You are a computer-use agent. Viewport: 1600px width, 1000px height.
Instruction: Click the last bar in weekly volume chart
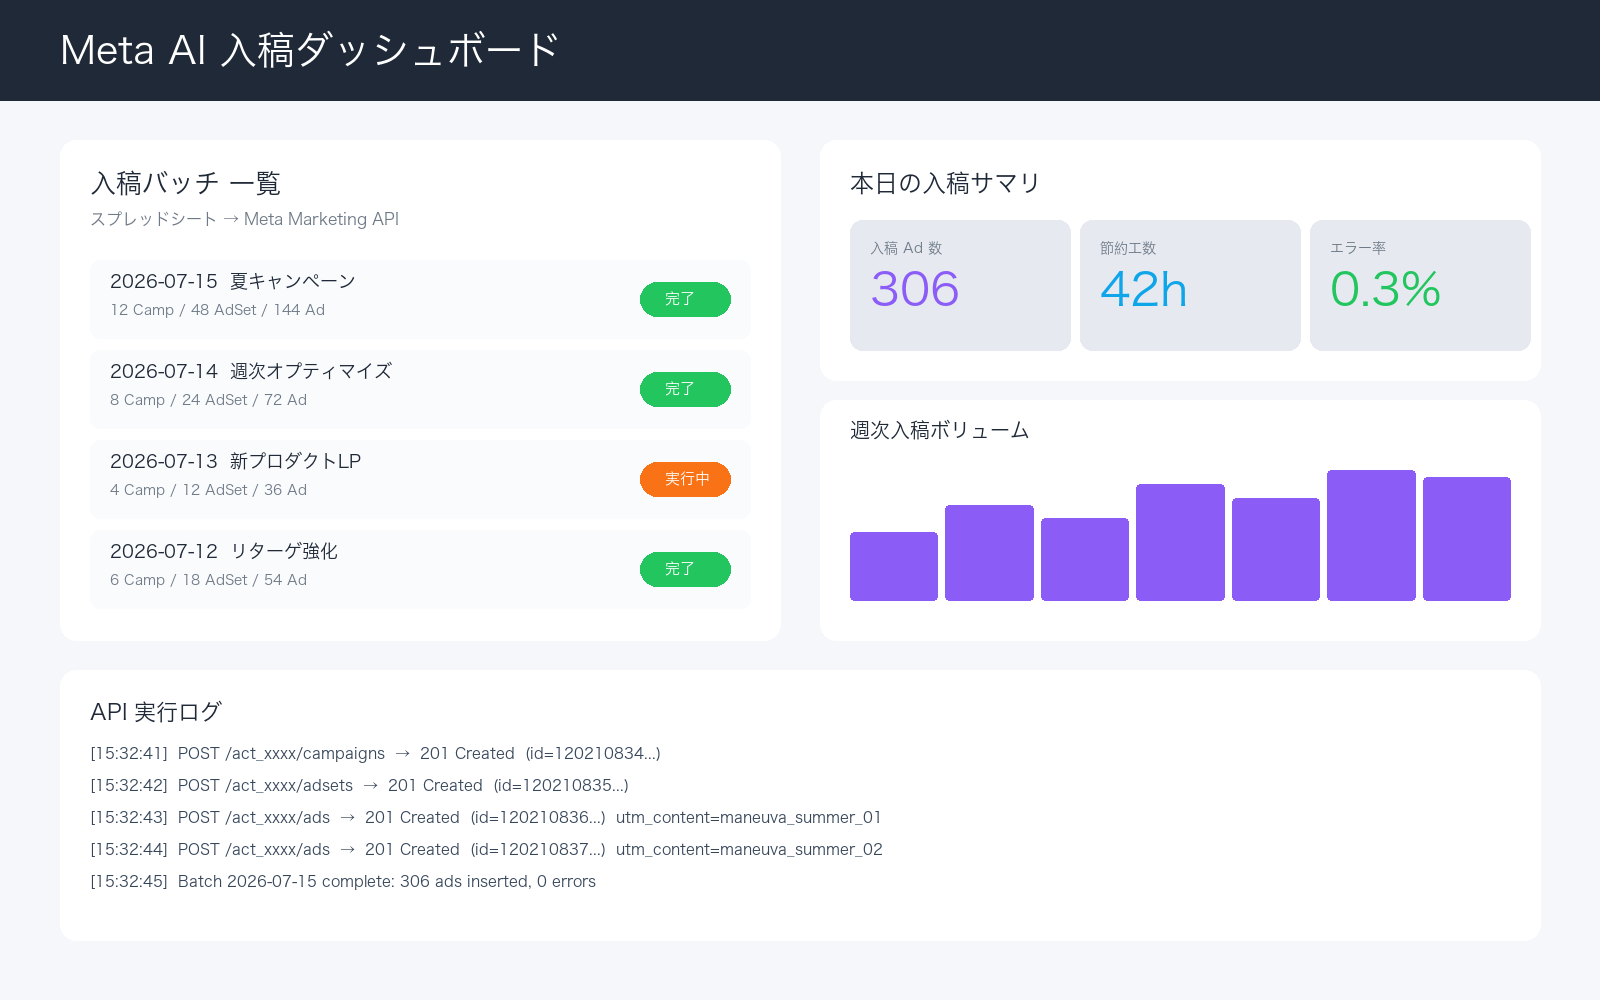[1467, 539]
